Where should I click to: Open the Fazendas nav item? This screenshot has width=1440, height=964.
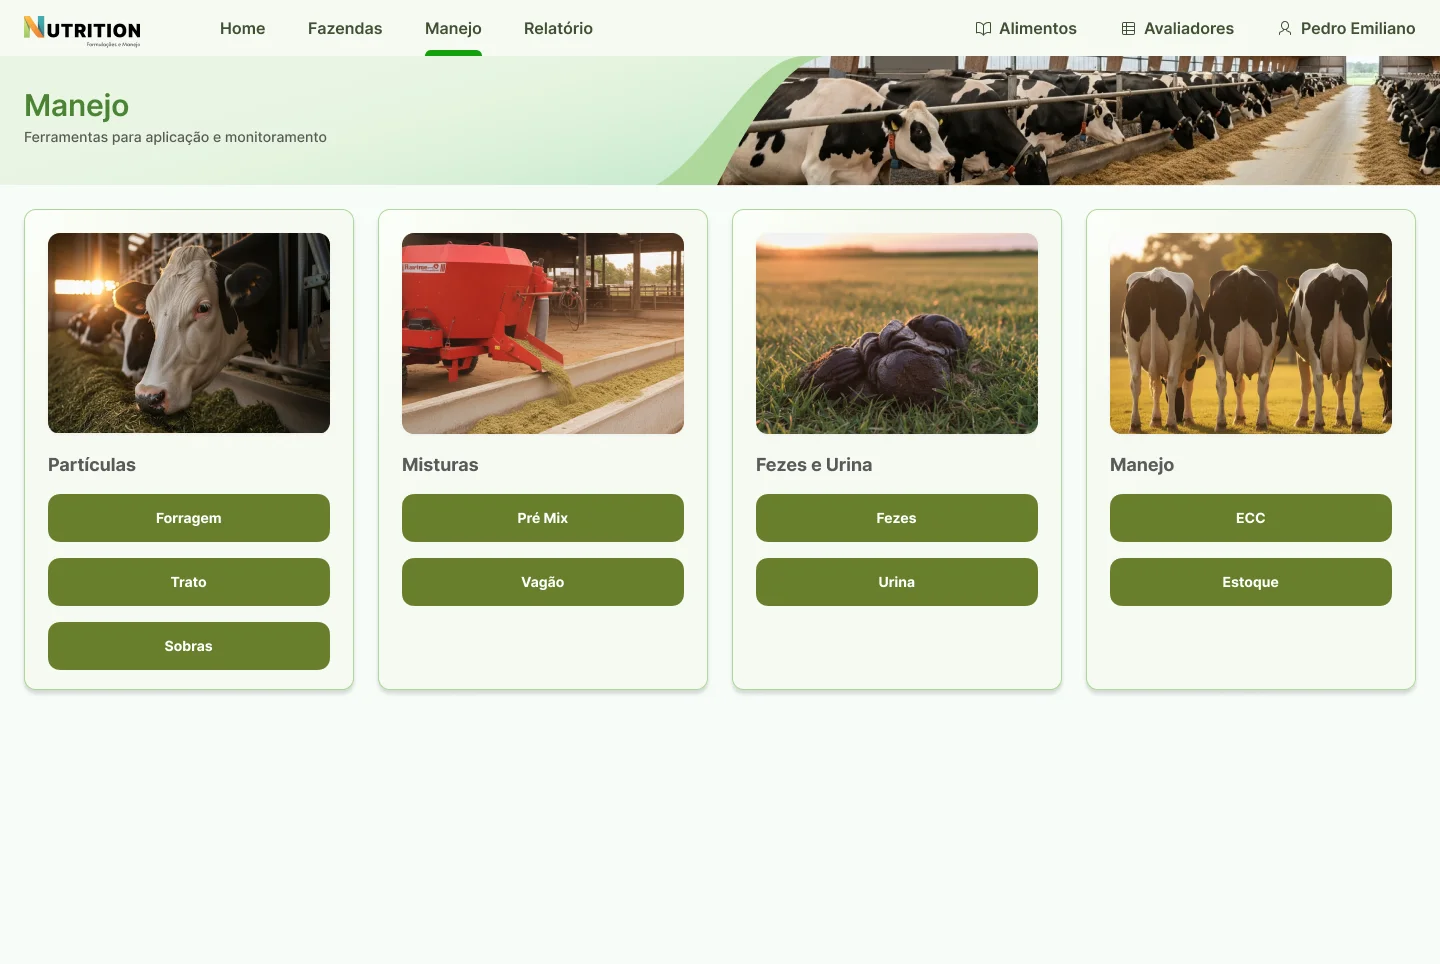tap(345, 28)
